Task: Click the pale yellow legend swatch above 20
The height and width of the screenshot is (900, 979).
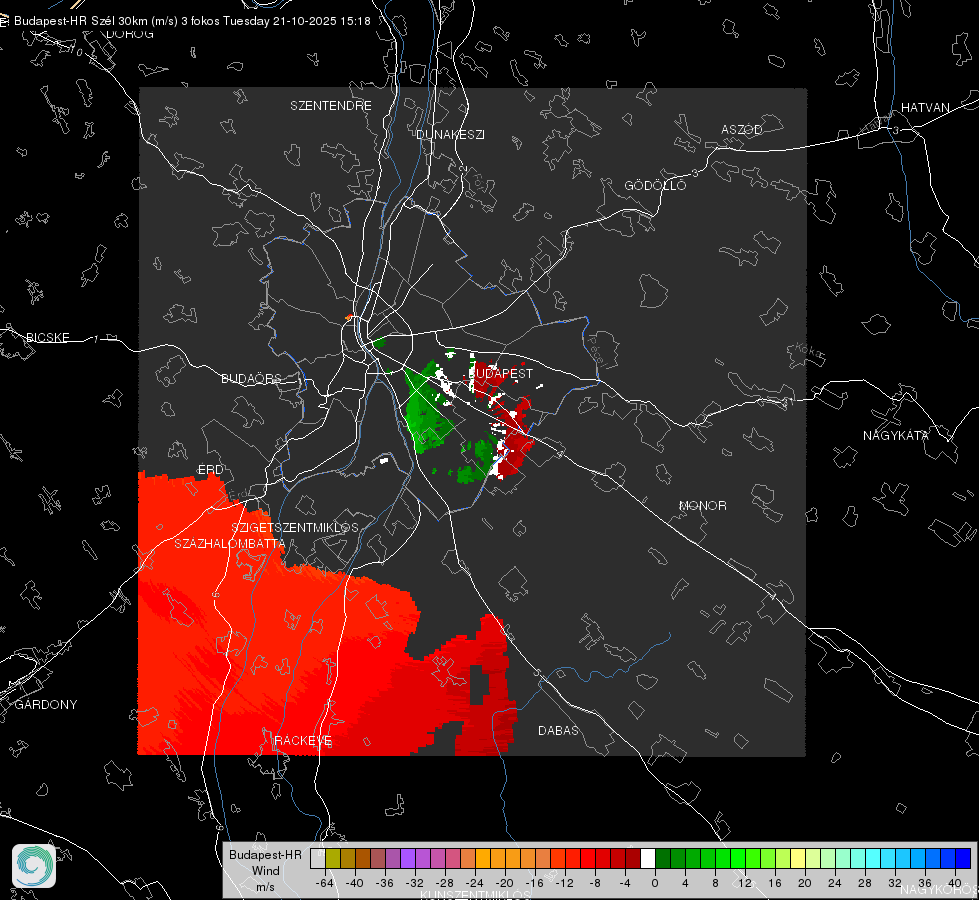Action: (798, 858)
